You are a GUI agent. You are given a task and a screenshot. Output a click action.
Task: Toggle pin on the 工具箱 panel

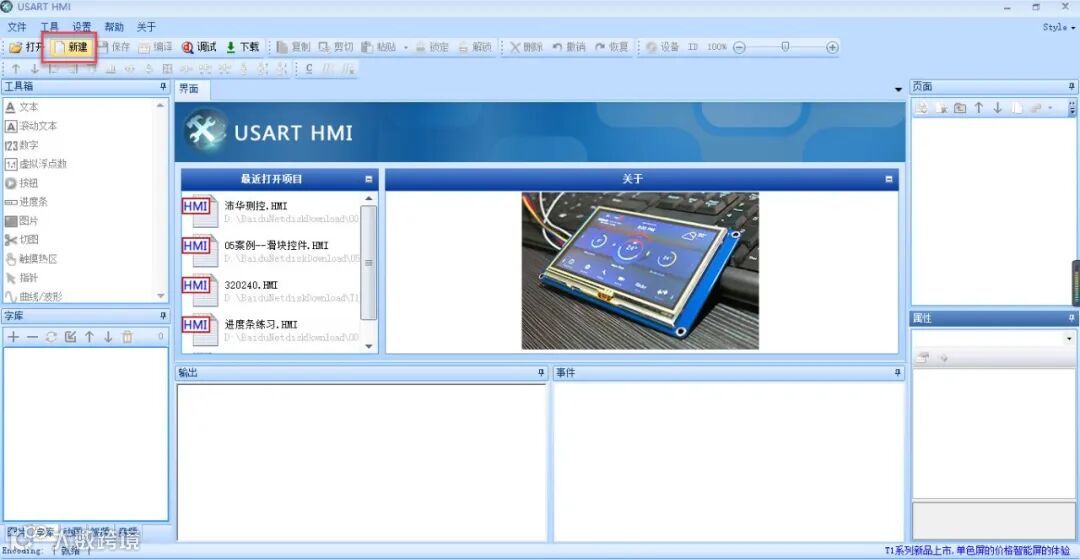click(x=163, y=87)
